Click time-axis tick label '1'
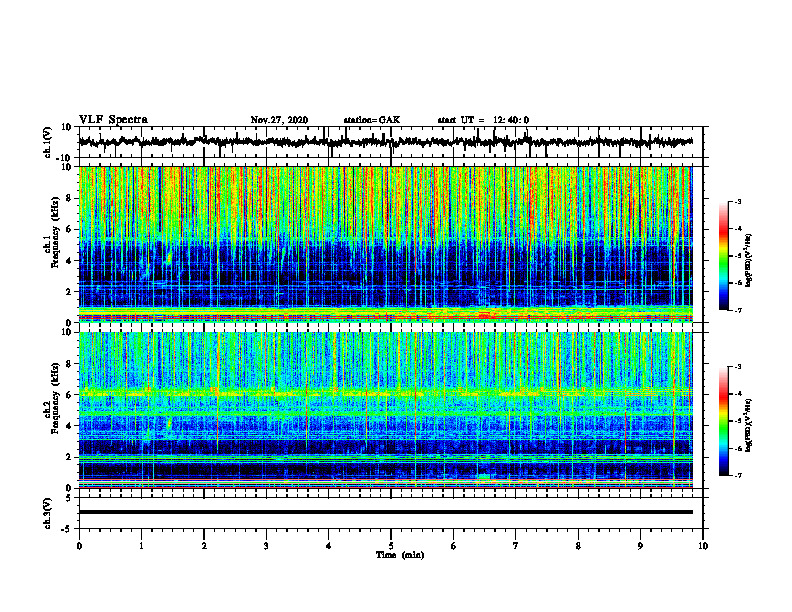 (141, 546)
